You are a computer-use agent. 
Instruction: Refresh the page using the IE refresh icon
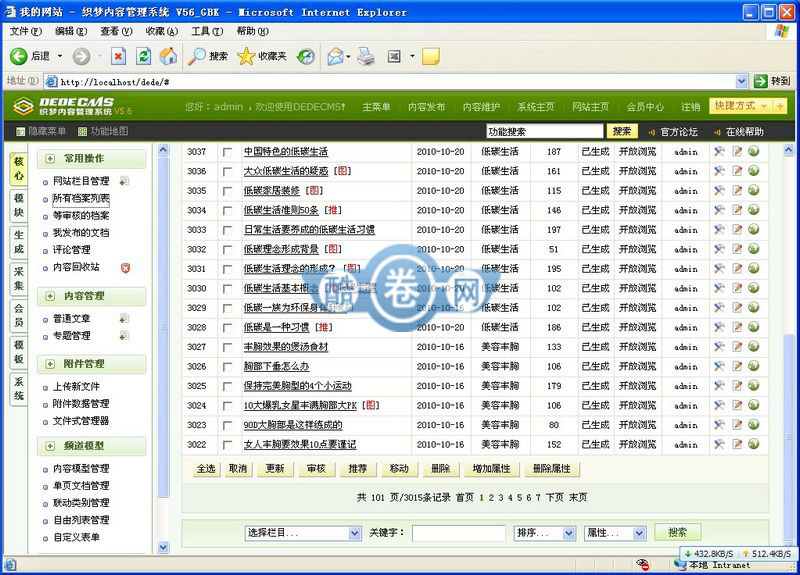(x=143, y=56)
